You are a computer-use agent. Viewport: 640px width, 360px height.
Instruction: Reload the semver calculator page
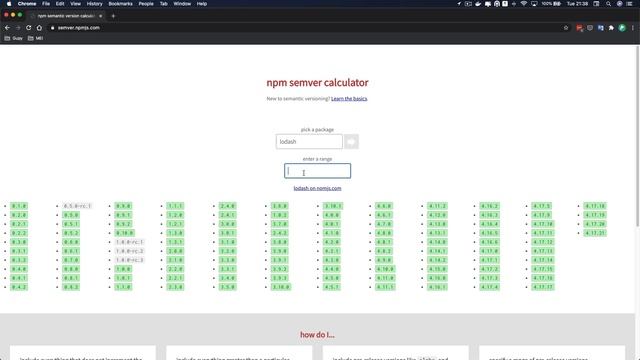click(x=29, y=28)
